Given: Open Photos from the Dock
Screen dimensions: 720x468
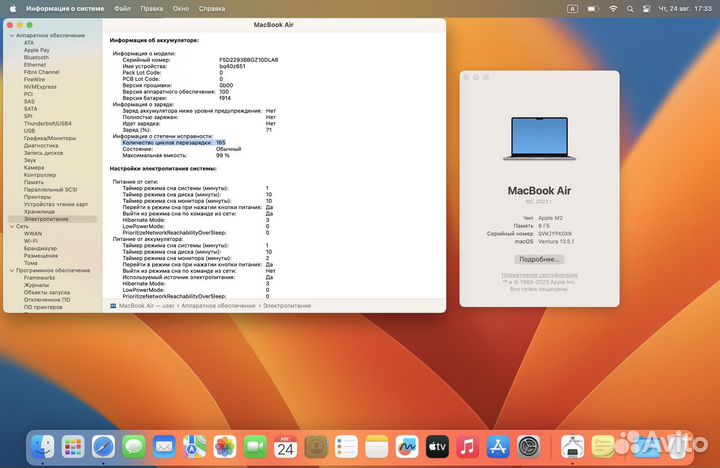Looking at the screenshot, I should [x=225, y=446].
